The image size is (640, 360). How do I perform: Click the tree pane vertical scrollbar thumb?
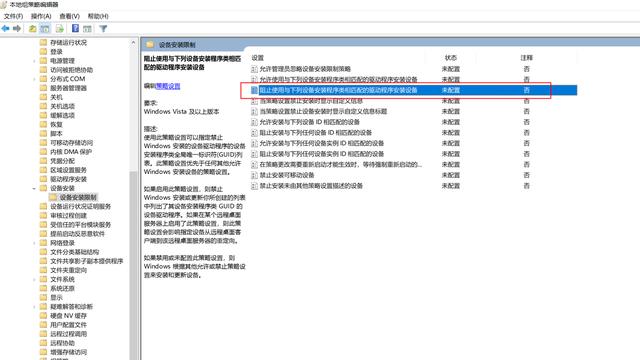coord(133,265)
